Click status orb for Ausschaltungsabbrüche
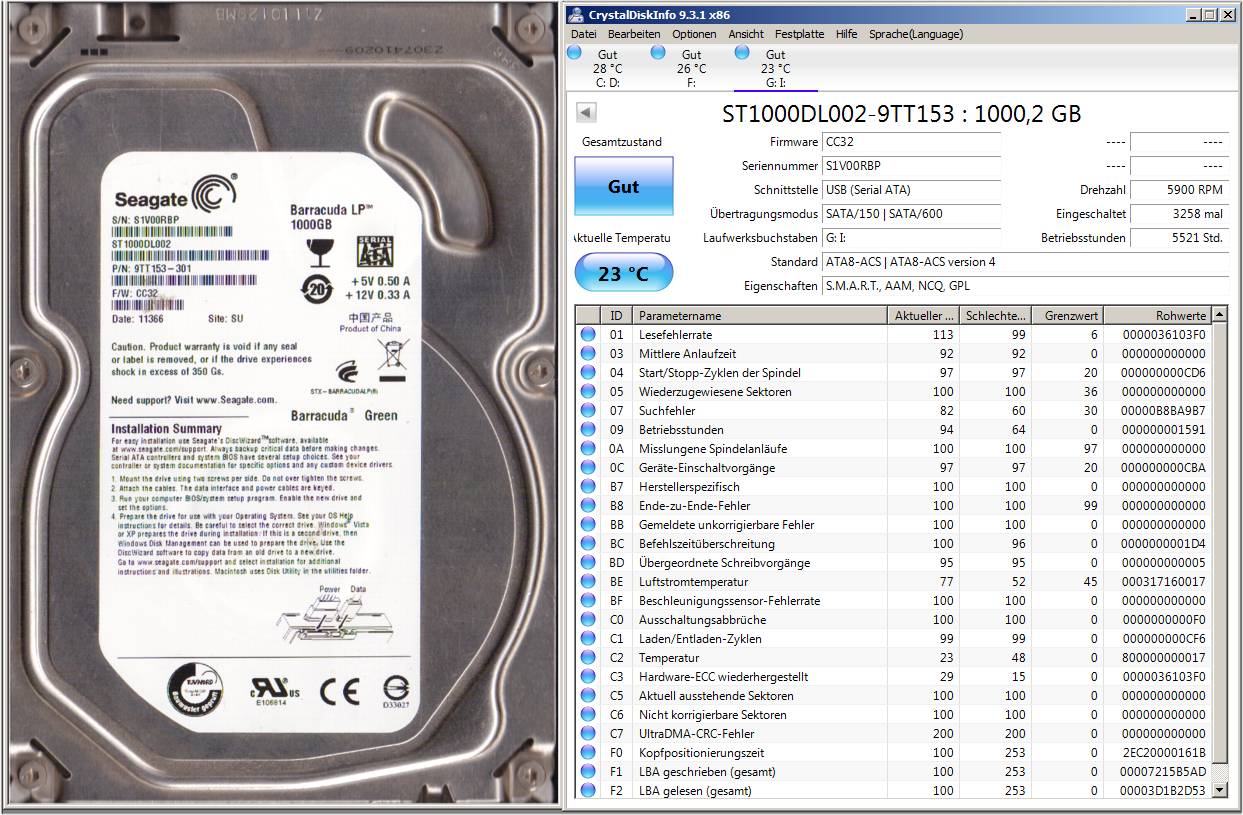The height and width of the screenshot is (815, 1243). [588, 619]
